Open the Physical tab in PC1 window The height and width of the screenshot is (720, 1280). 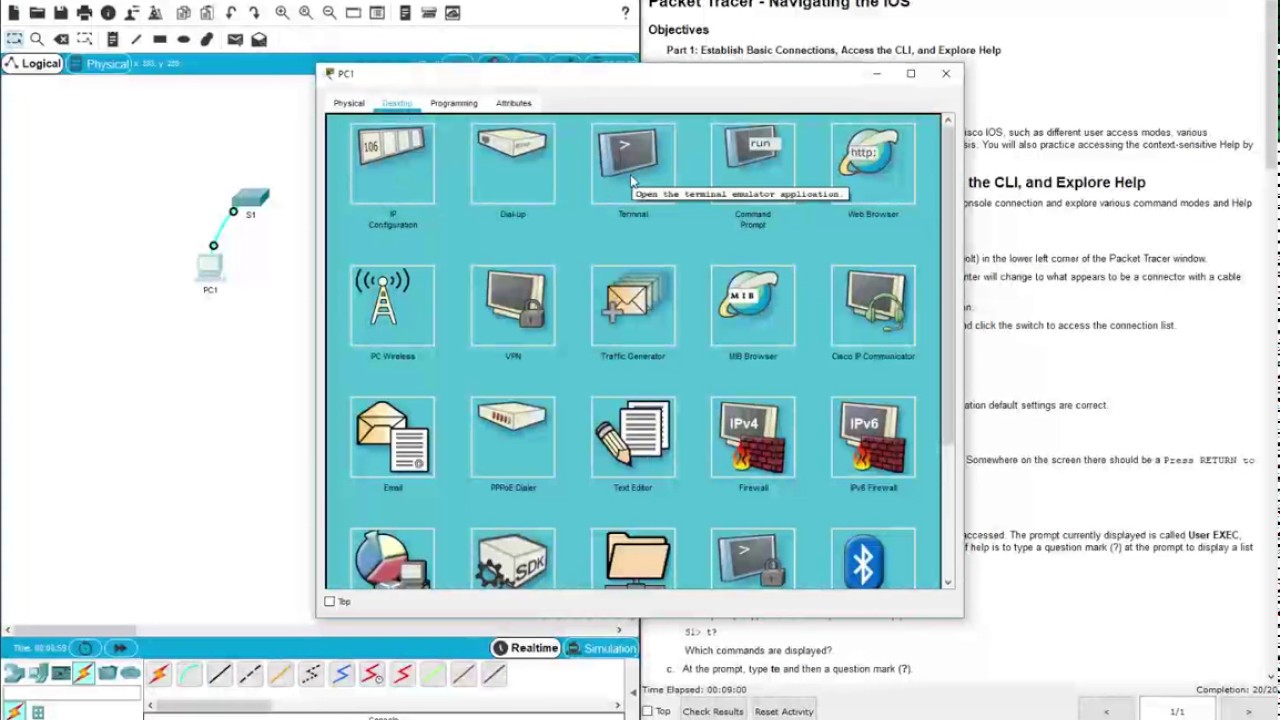pos(349,103)
